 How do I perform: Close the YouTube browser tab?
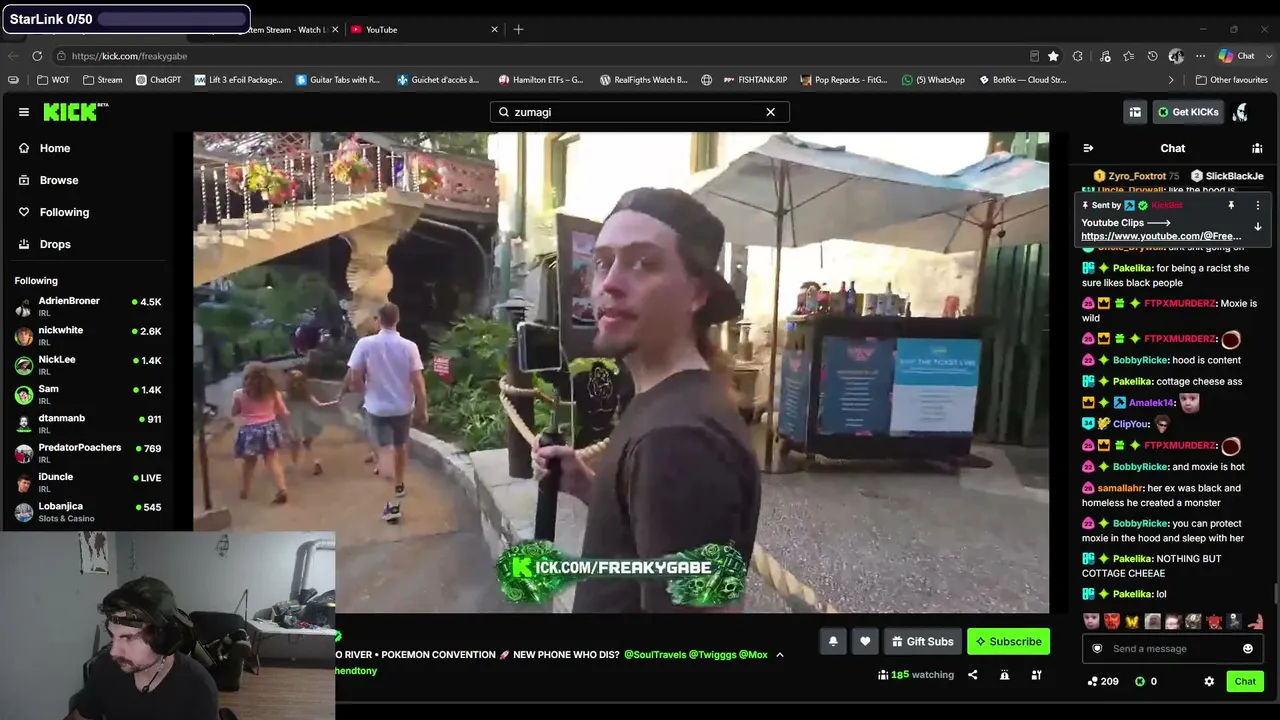coord(494,30)
